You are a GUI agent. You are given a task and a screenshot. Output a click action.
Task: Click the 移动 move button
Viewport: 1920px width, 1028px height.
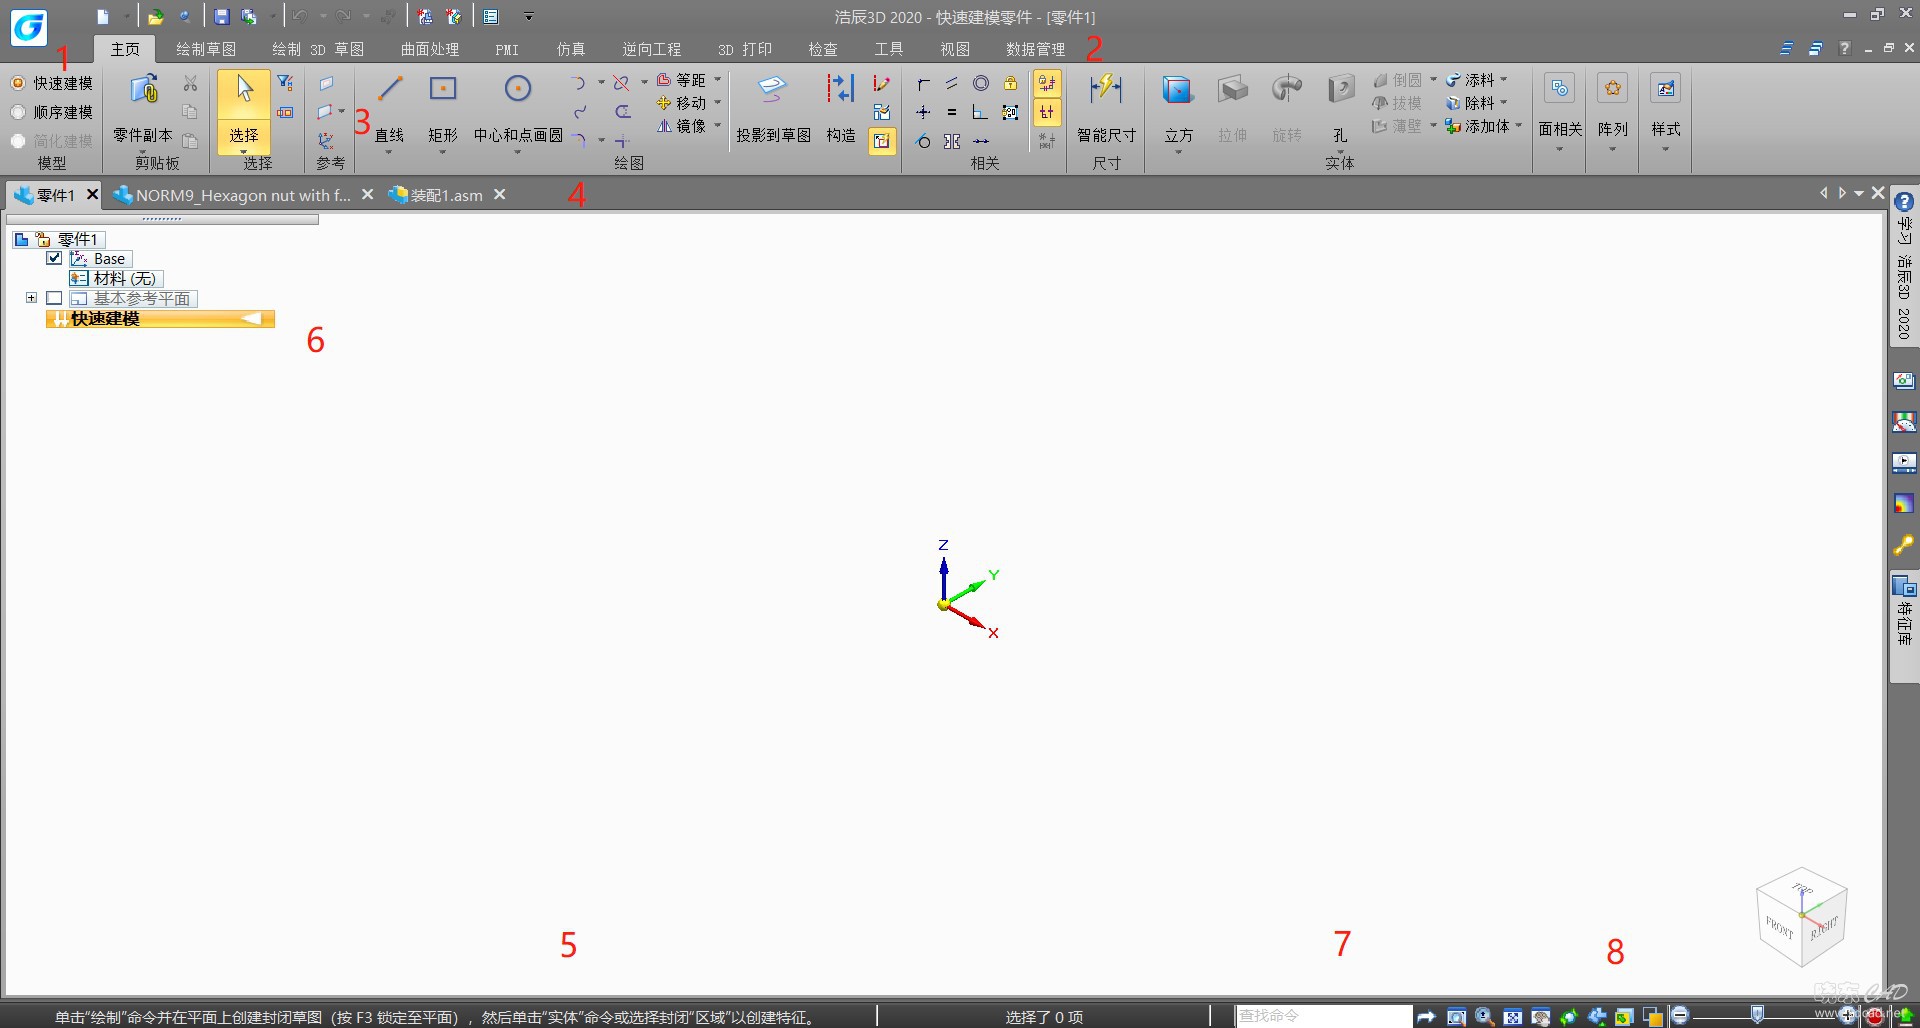[x=682, y=103]
